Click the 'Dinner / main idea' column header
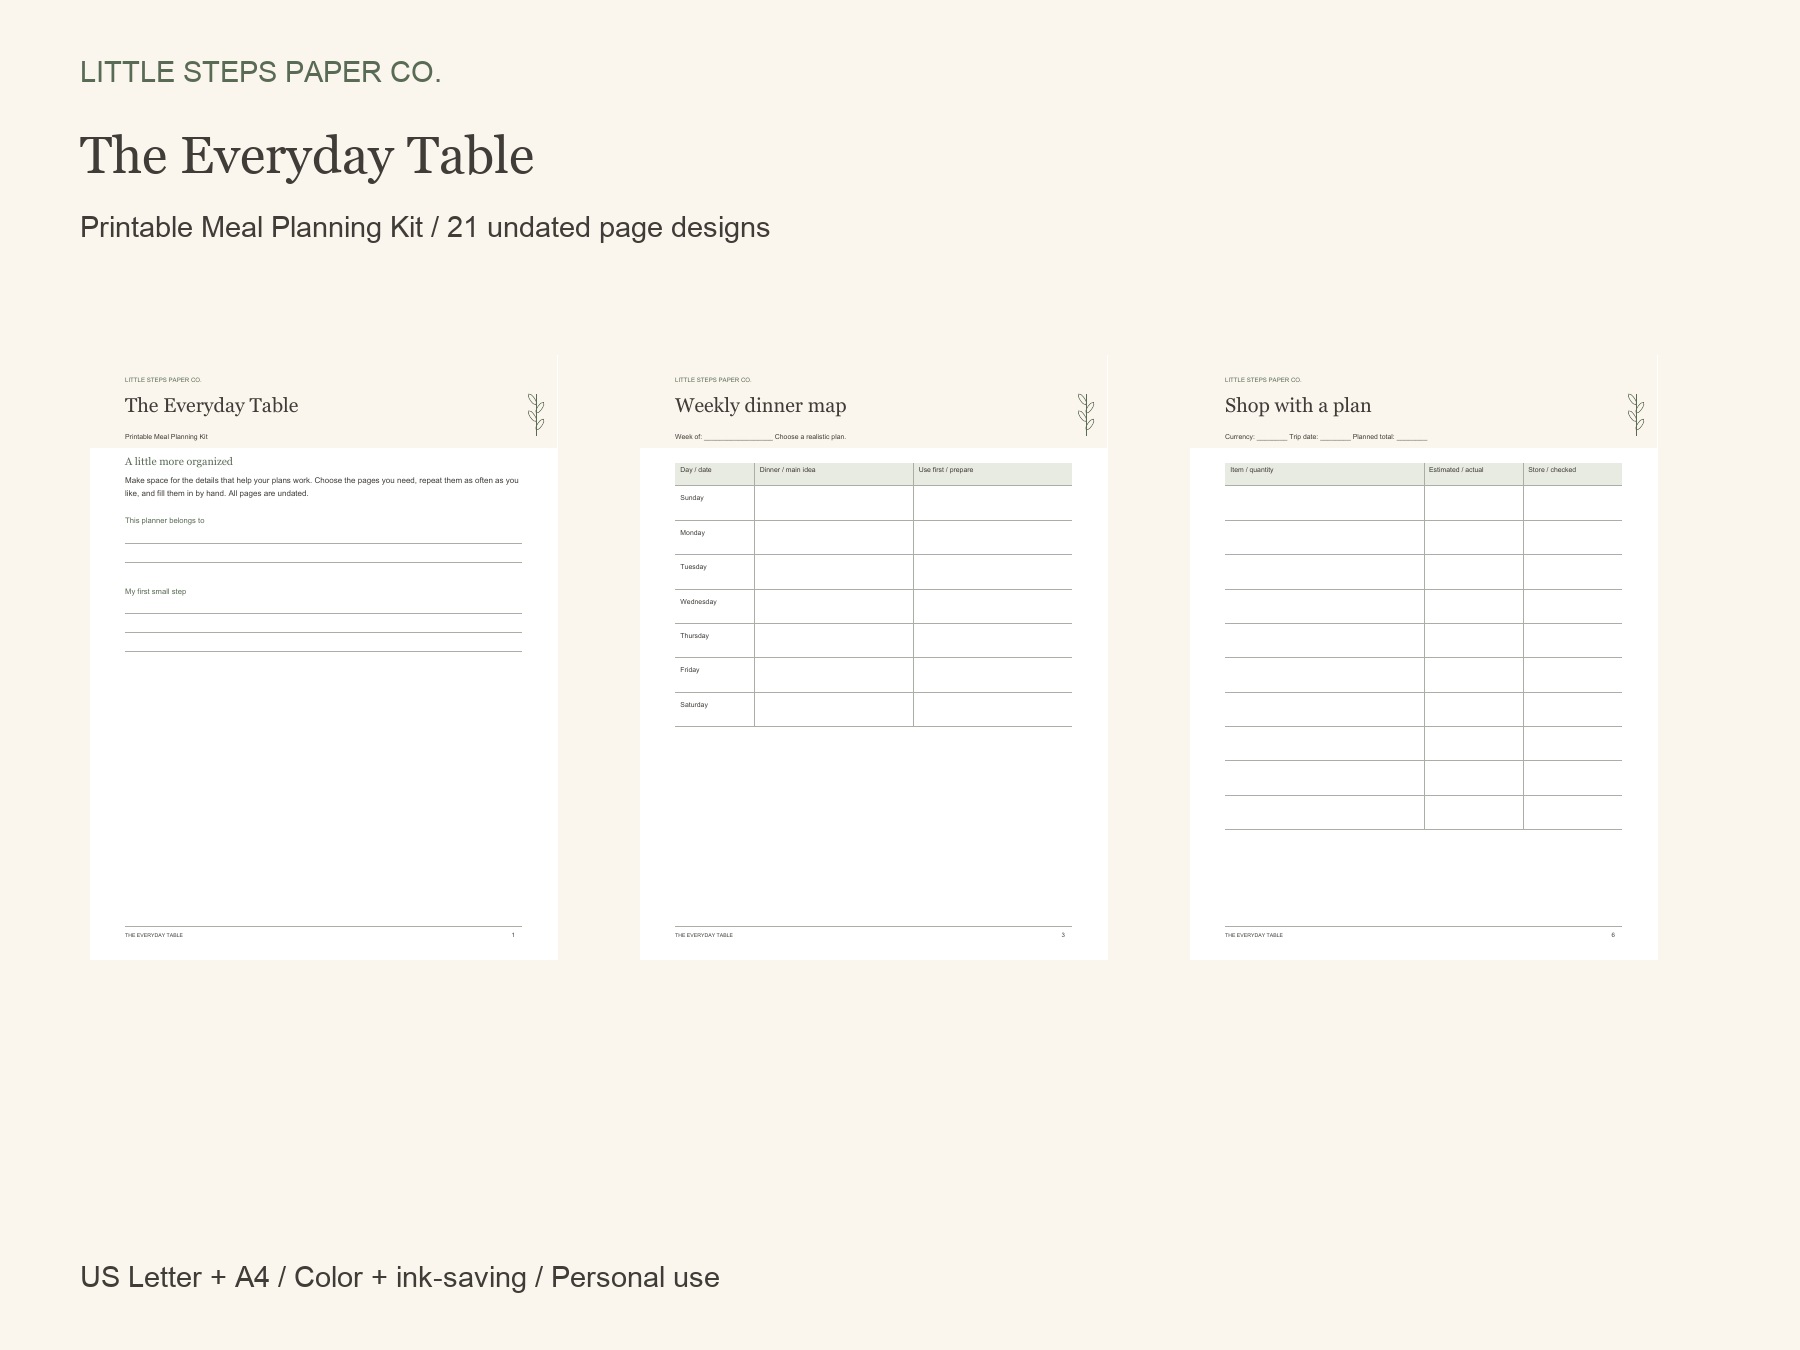Image resolution: width=1800 pixels, height=1350 pixels. [x=834, y=474]
